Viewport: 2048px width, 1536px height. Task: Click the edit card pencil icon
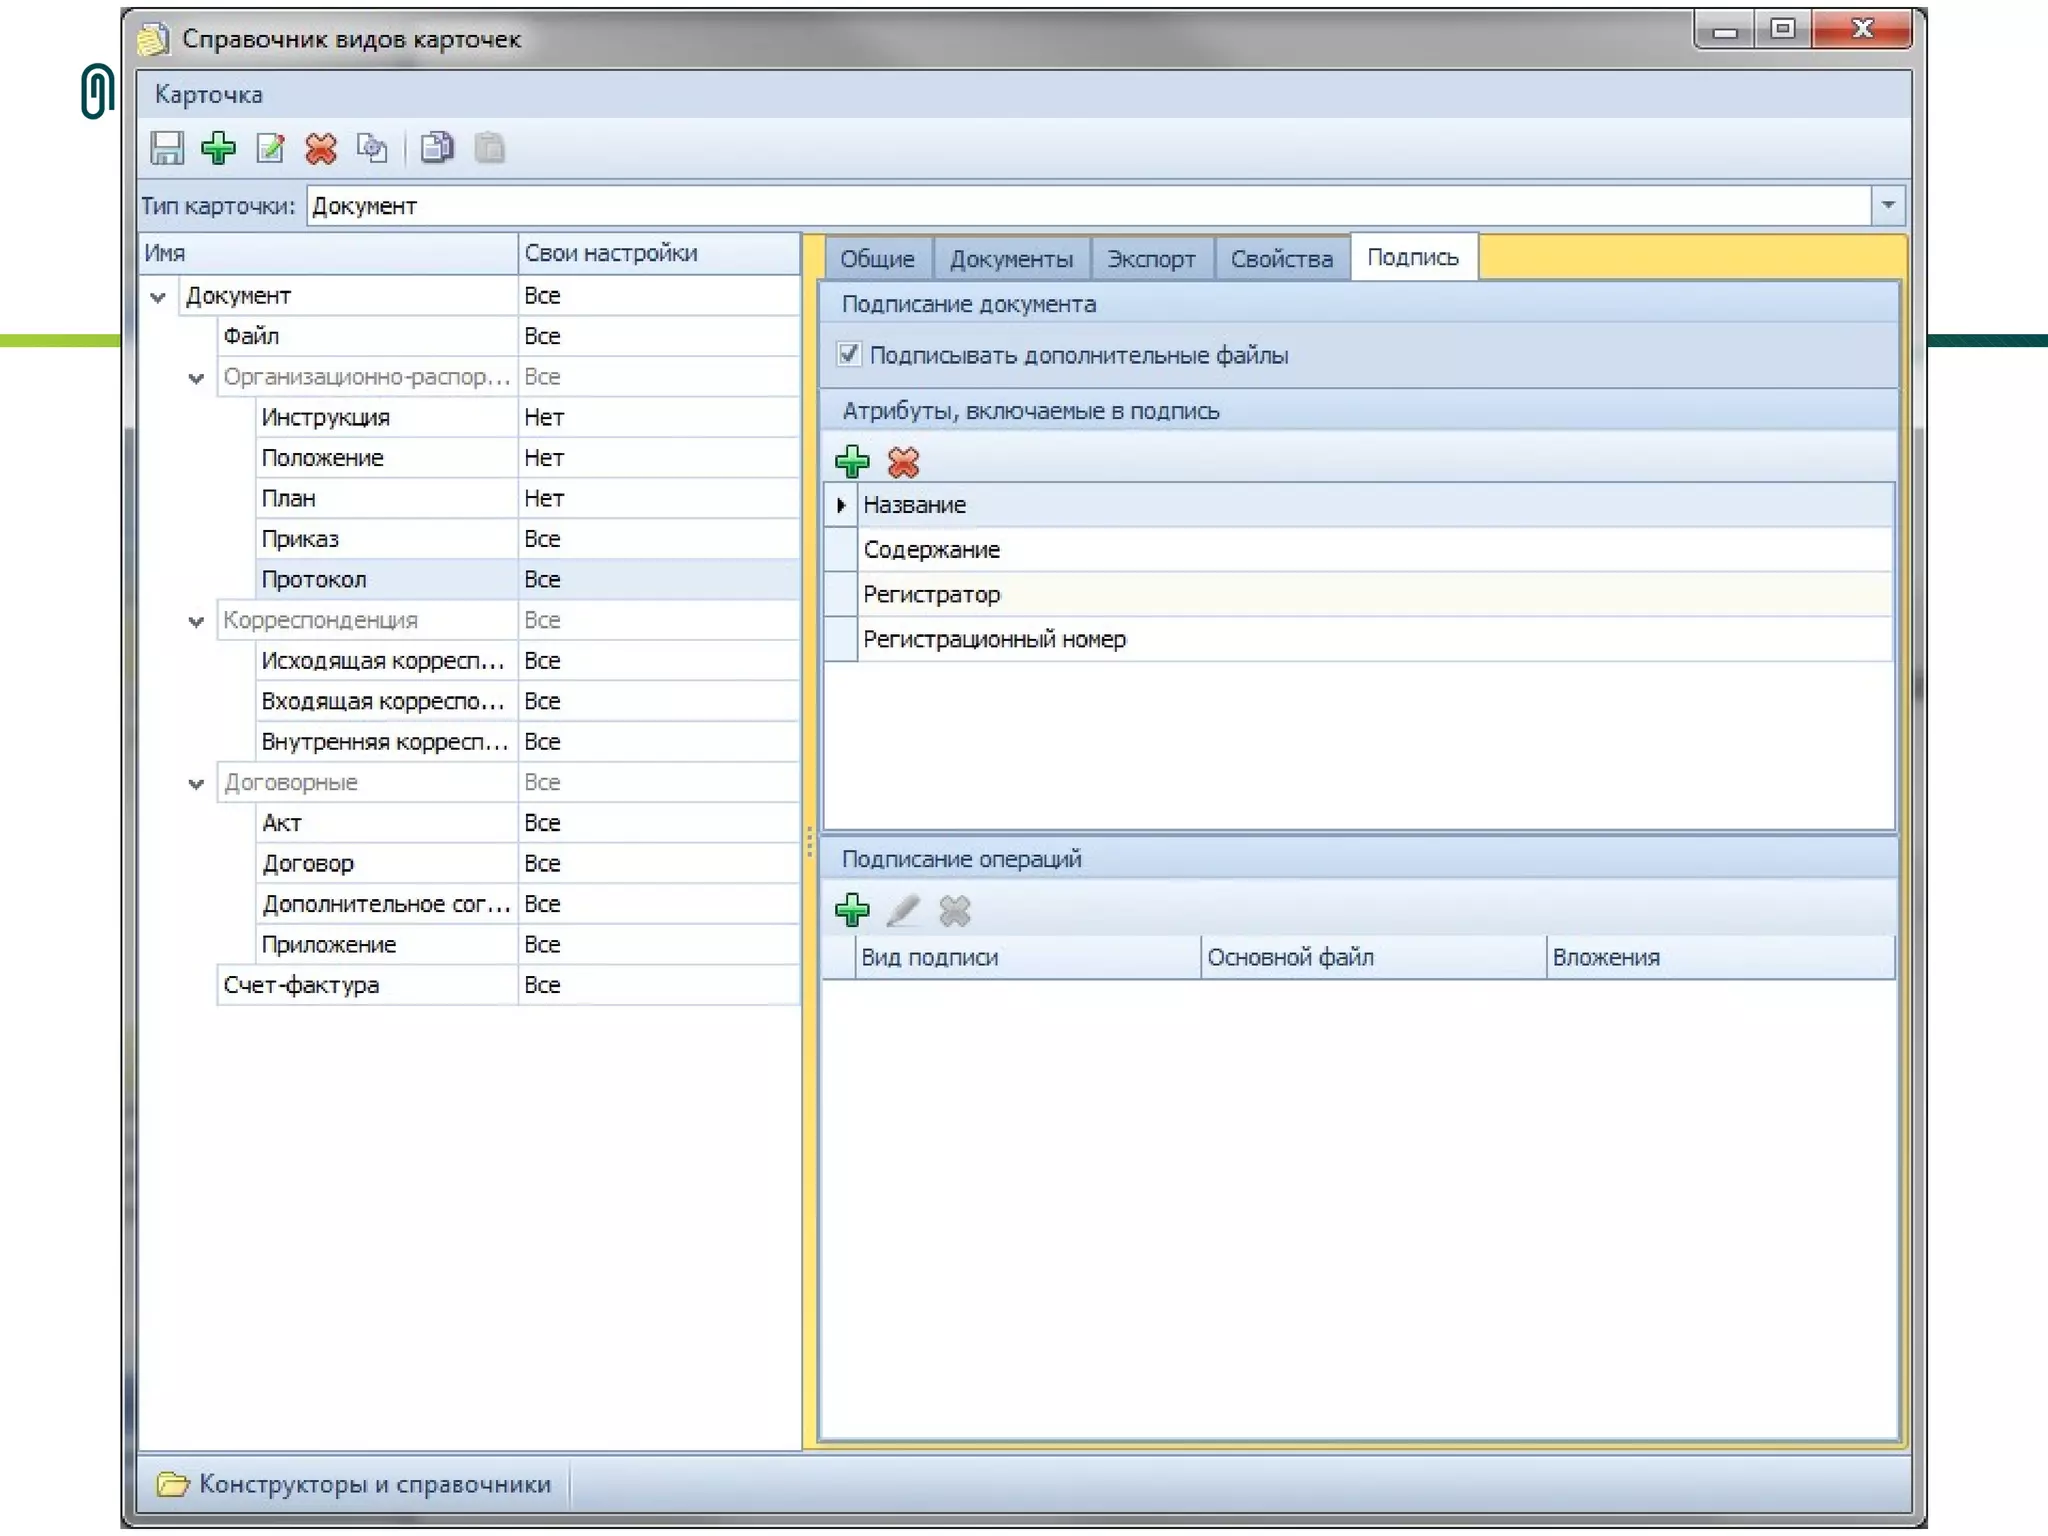coord(270,148)
